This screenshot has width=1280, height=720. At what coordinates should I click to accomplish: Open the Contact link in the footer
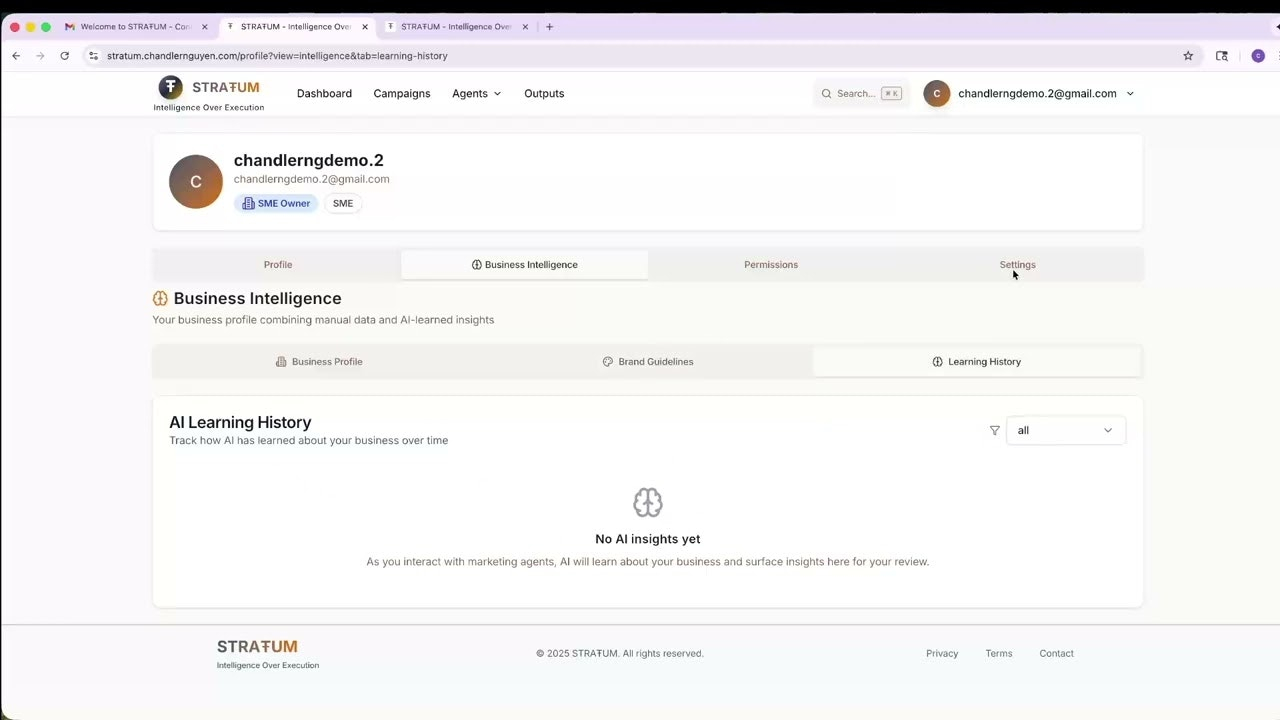pyautogui.click(x=1056, y=653)
